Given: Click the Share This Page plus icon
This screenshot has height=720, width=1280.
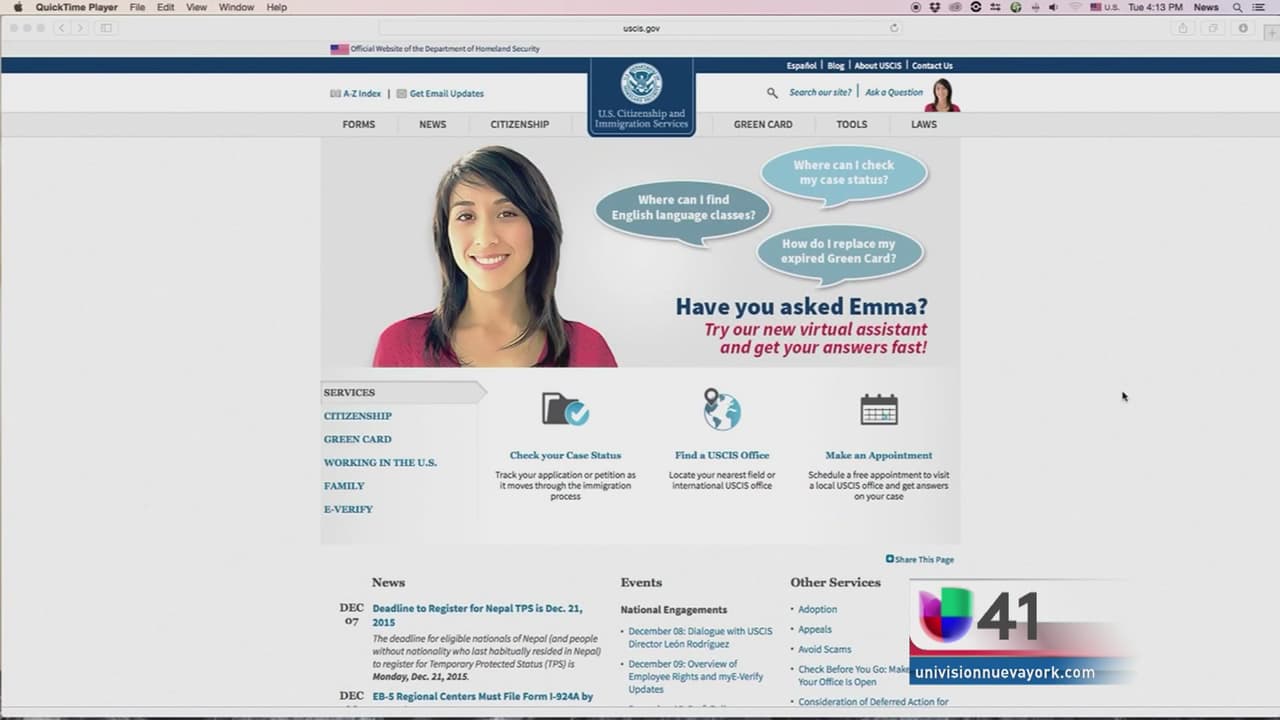Looking at the screenshot, I should [x=890, y=559].
